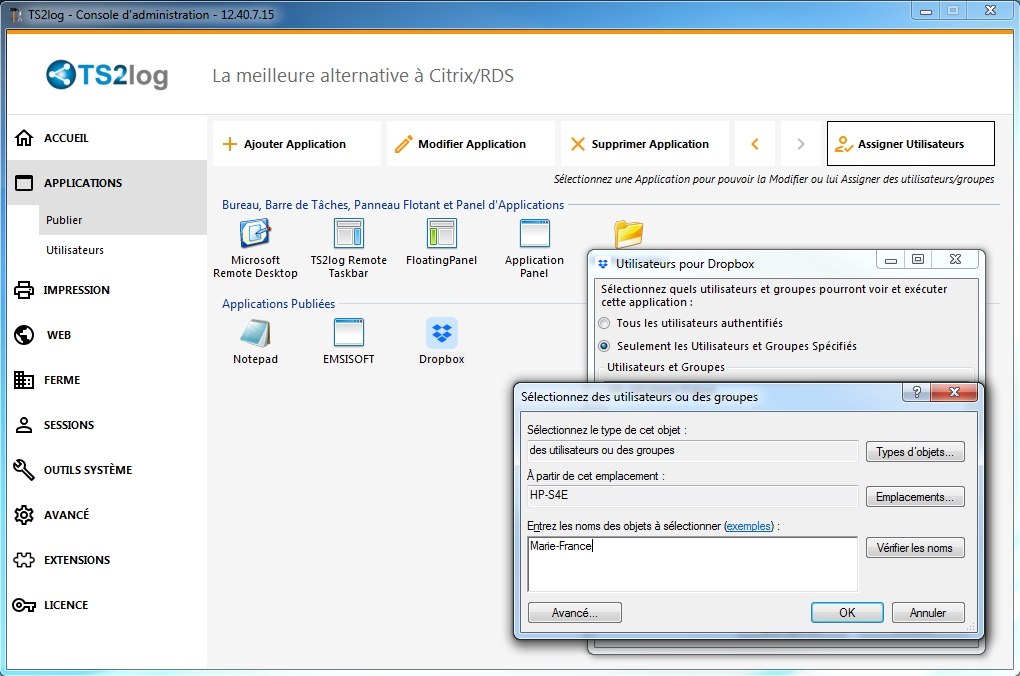Click the window icon beside Applications

pyautogui.click(x=24, y=183)
